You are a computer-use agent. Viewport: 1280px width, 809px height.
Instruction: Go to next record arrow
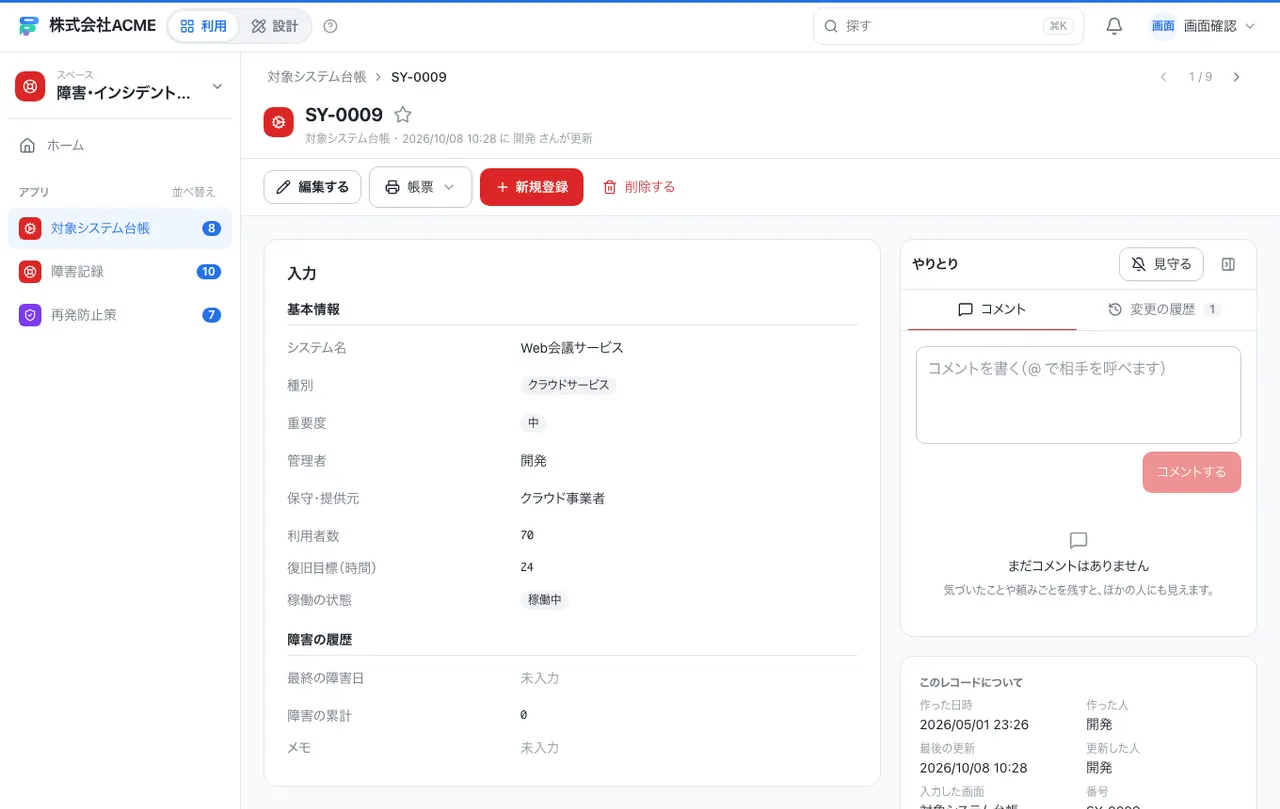pos(1237,77)
